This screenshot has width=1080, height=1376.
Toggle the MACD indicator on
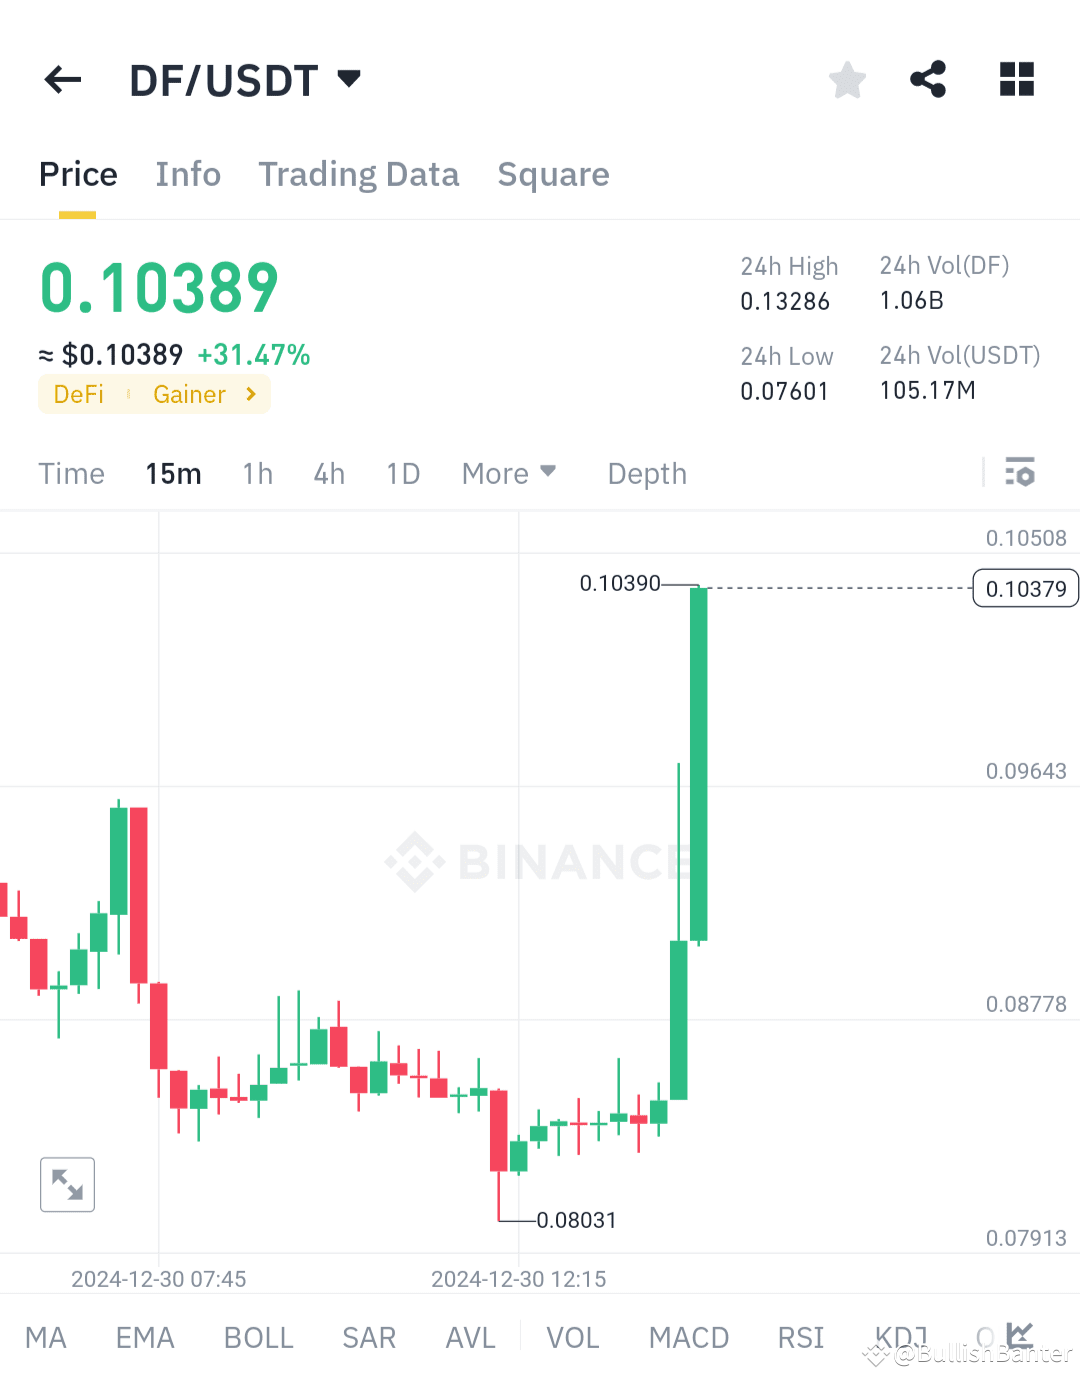pos(688,1337)
